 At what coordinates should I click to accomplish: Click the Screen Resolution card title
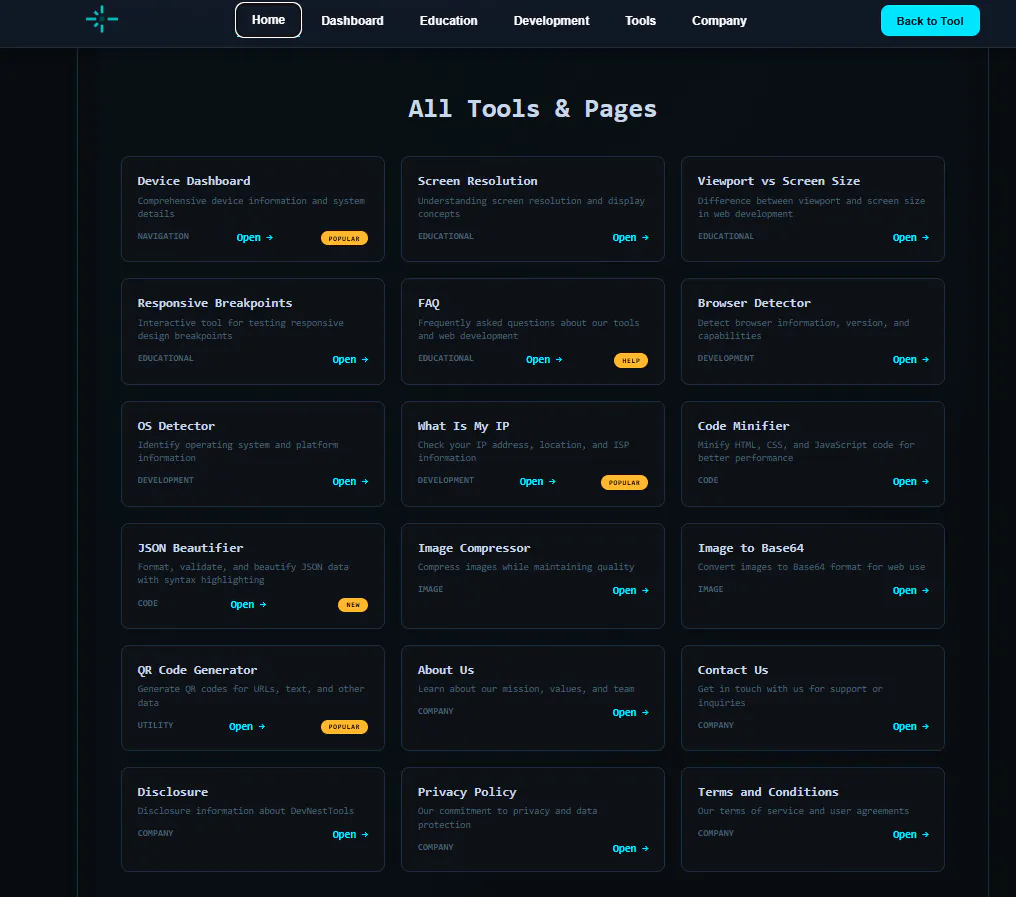click(x=478, y=181)
